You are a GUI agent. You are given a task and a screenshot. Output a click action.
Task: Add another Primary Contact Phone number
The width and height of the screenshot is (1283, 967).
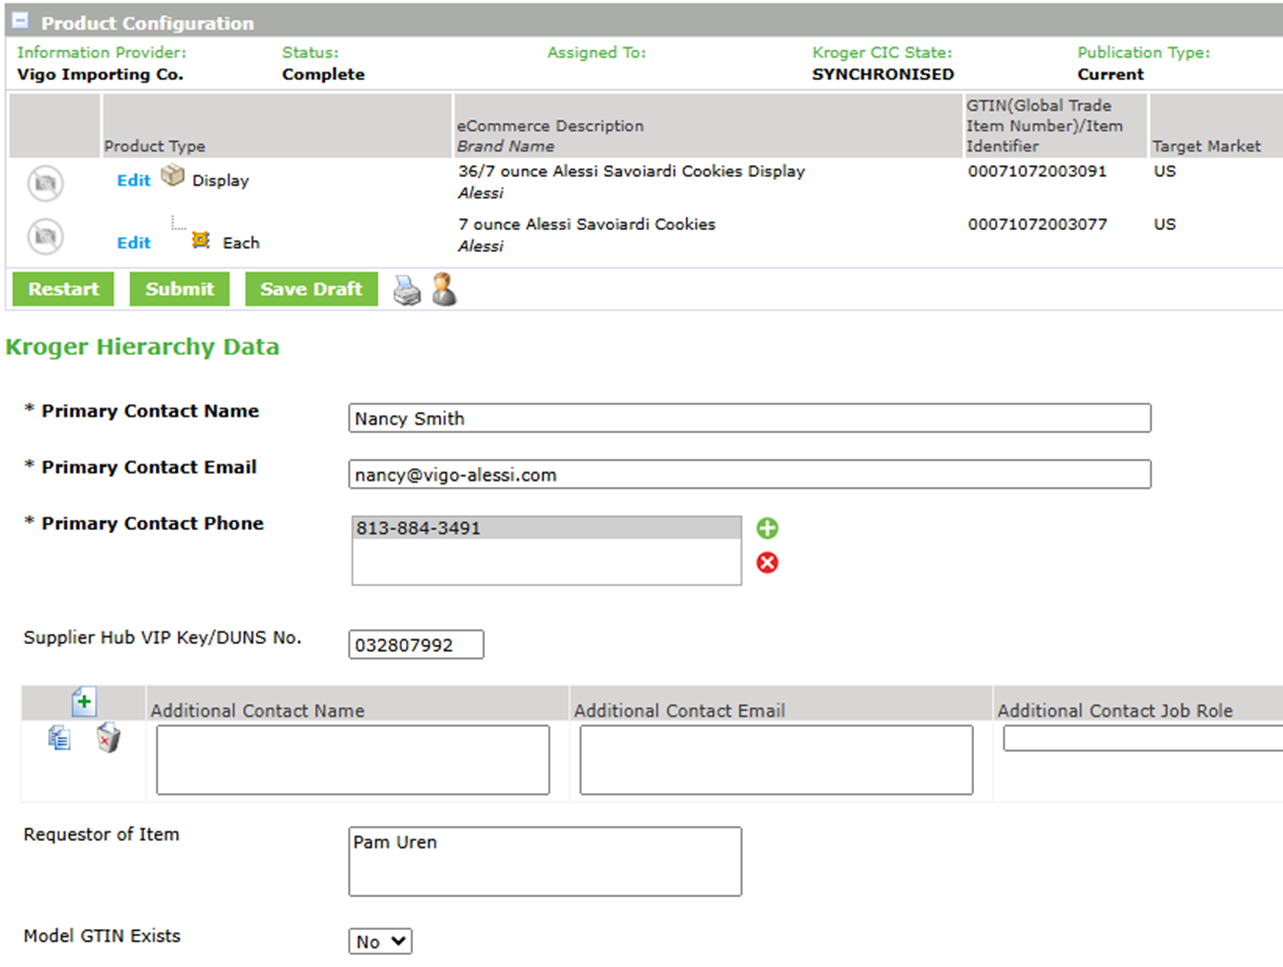pos(767,527)
